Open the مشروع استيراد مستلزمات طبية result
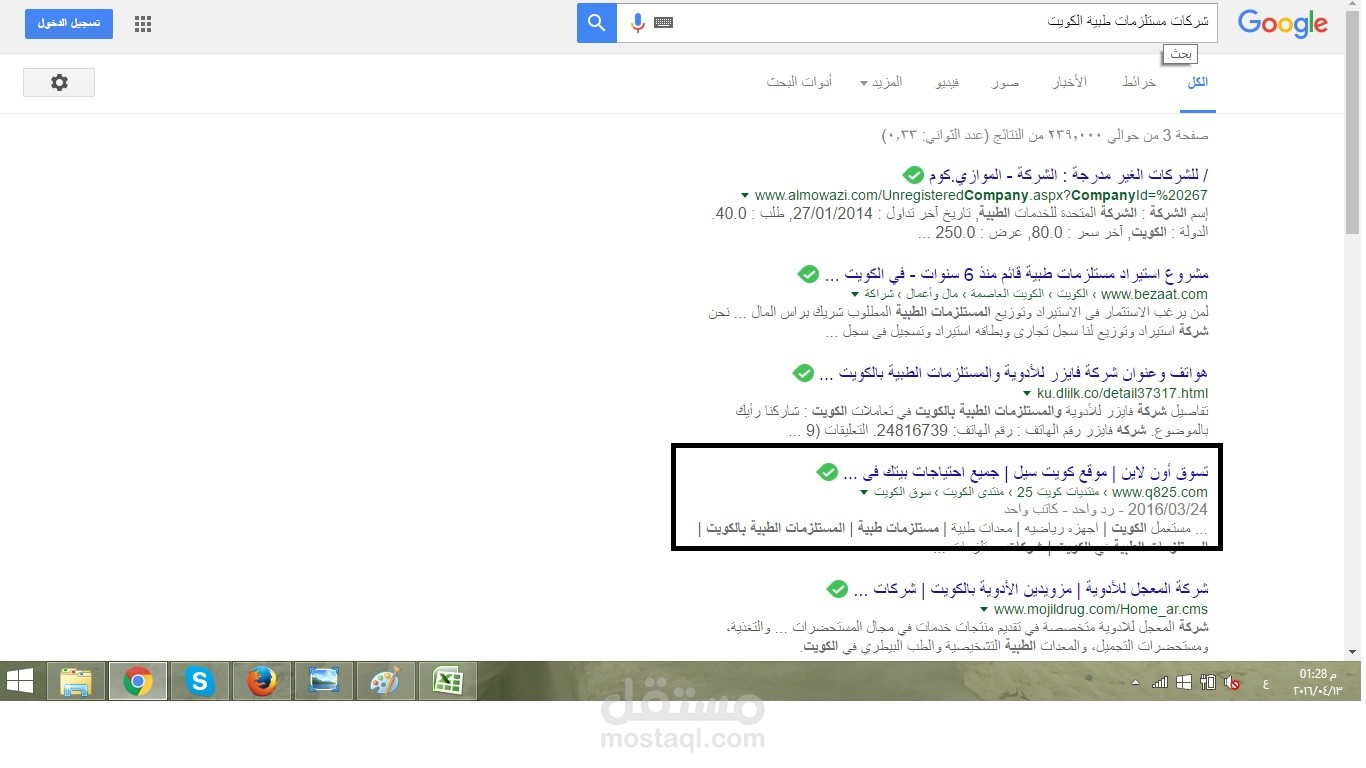 1017,273
